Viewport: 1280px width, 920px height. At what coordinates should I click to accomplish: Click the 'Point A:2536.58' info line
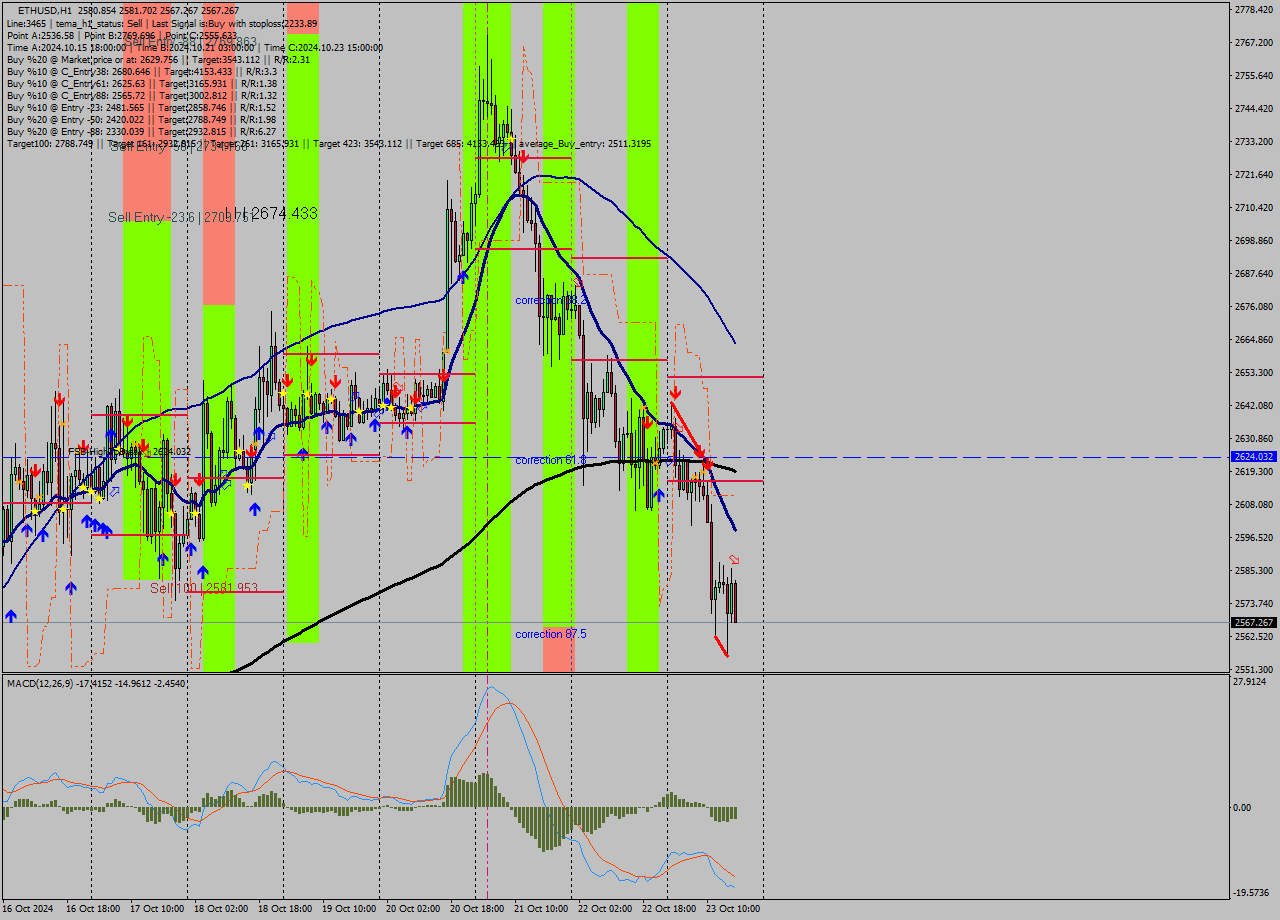[x=122, y=35]
